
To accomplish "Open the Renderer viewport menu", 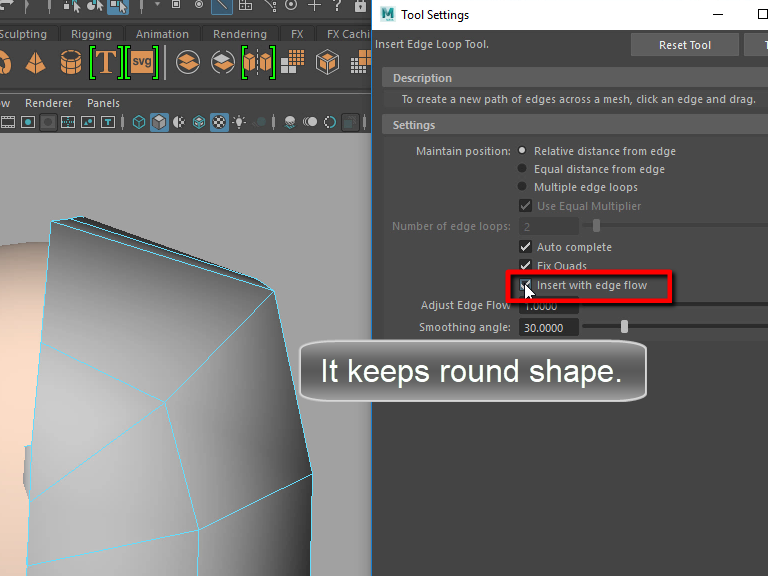I will 48,103.
